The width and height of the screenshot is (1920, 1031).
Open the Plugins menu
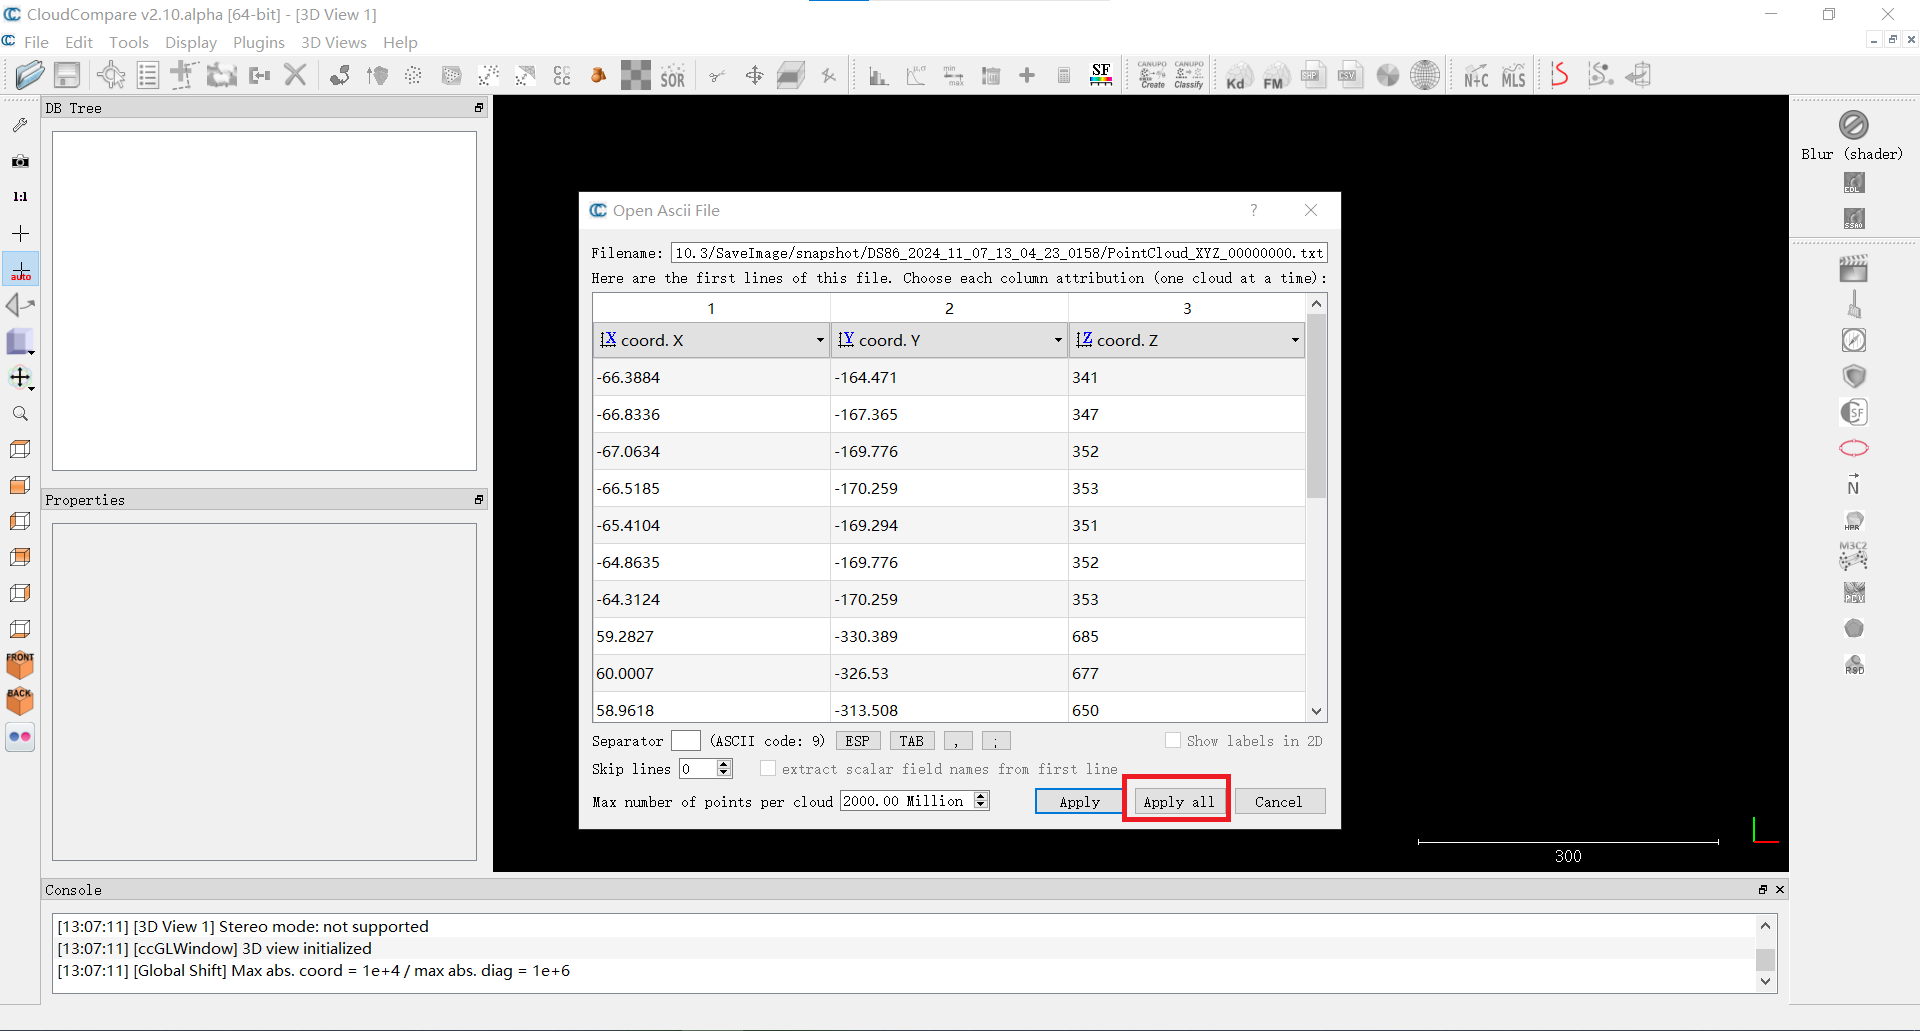tap(259, 42)
